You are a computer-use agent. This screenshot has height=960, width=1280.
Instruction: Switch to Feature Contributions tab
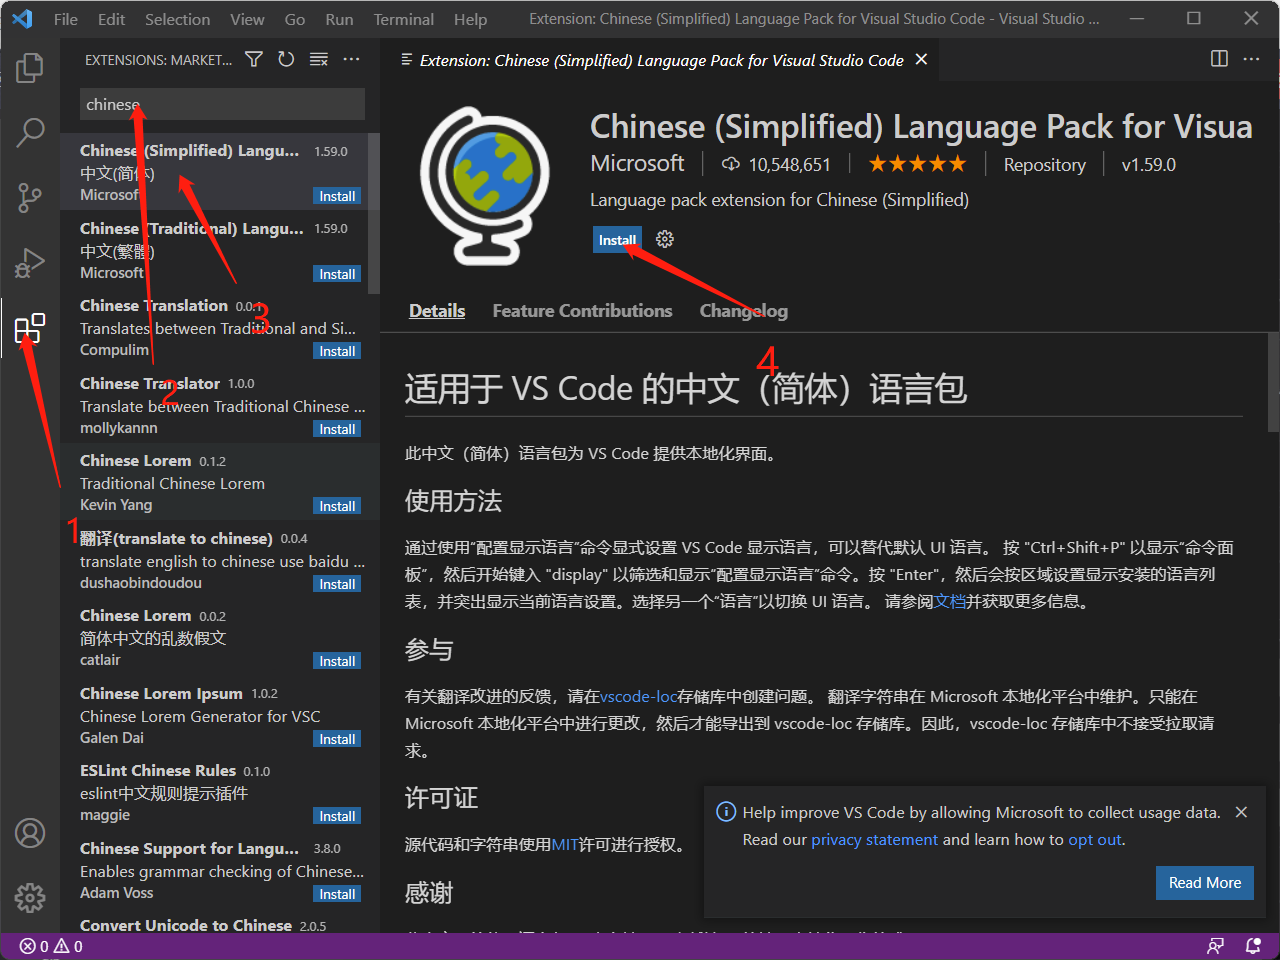pos(582,311)
